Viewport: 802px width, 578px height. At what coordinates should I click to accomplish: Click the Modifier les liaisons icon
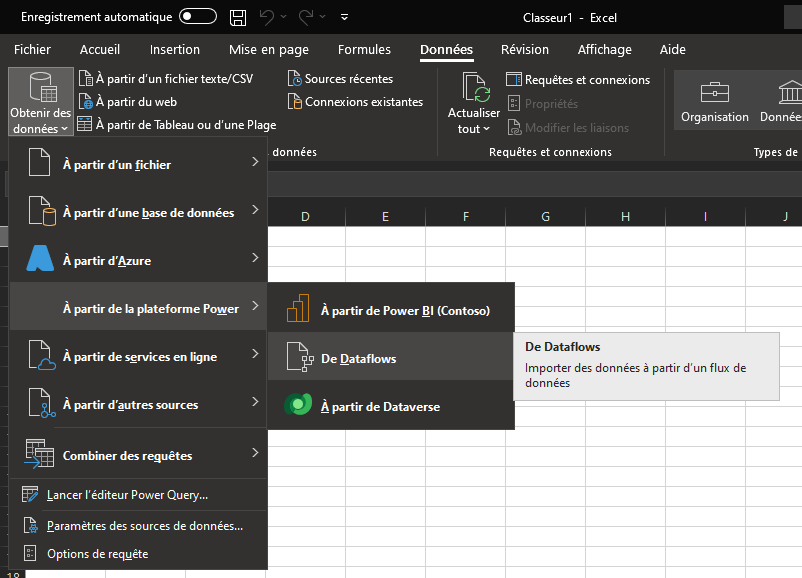[x=514, y=127]
